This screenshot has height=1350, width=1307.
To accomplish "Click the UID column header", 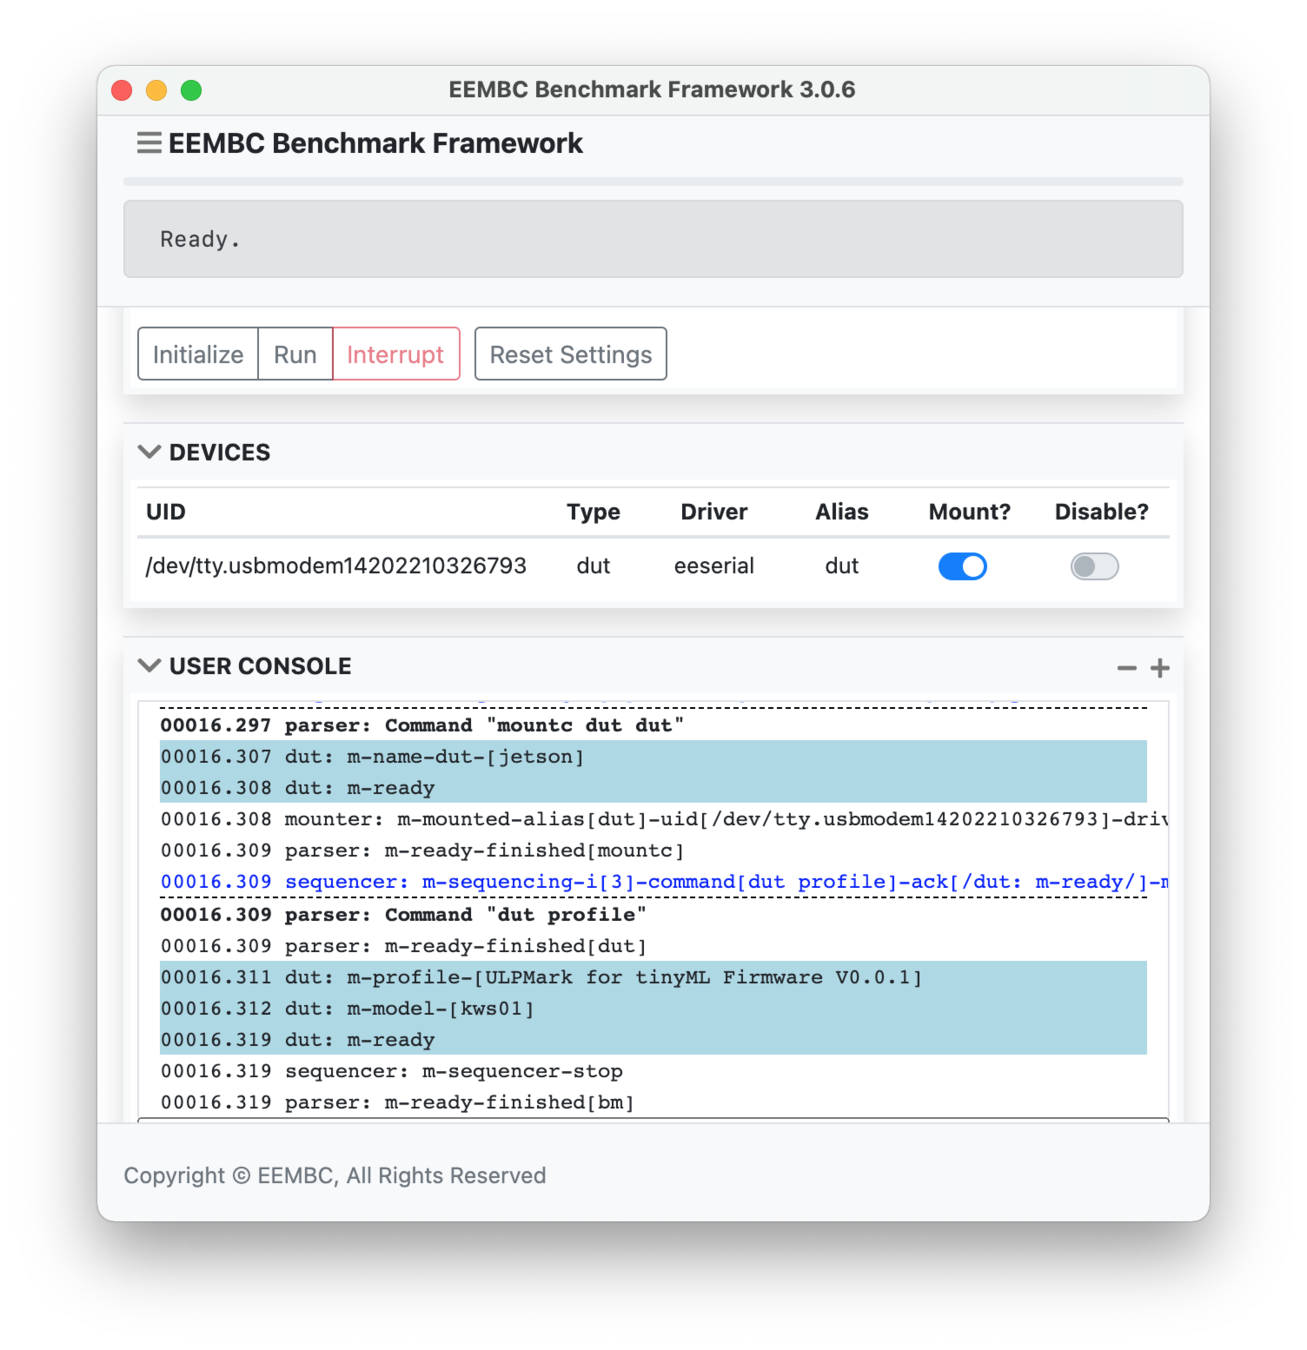I will pyautogui.click(x=166, y=512).
